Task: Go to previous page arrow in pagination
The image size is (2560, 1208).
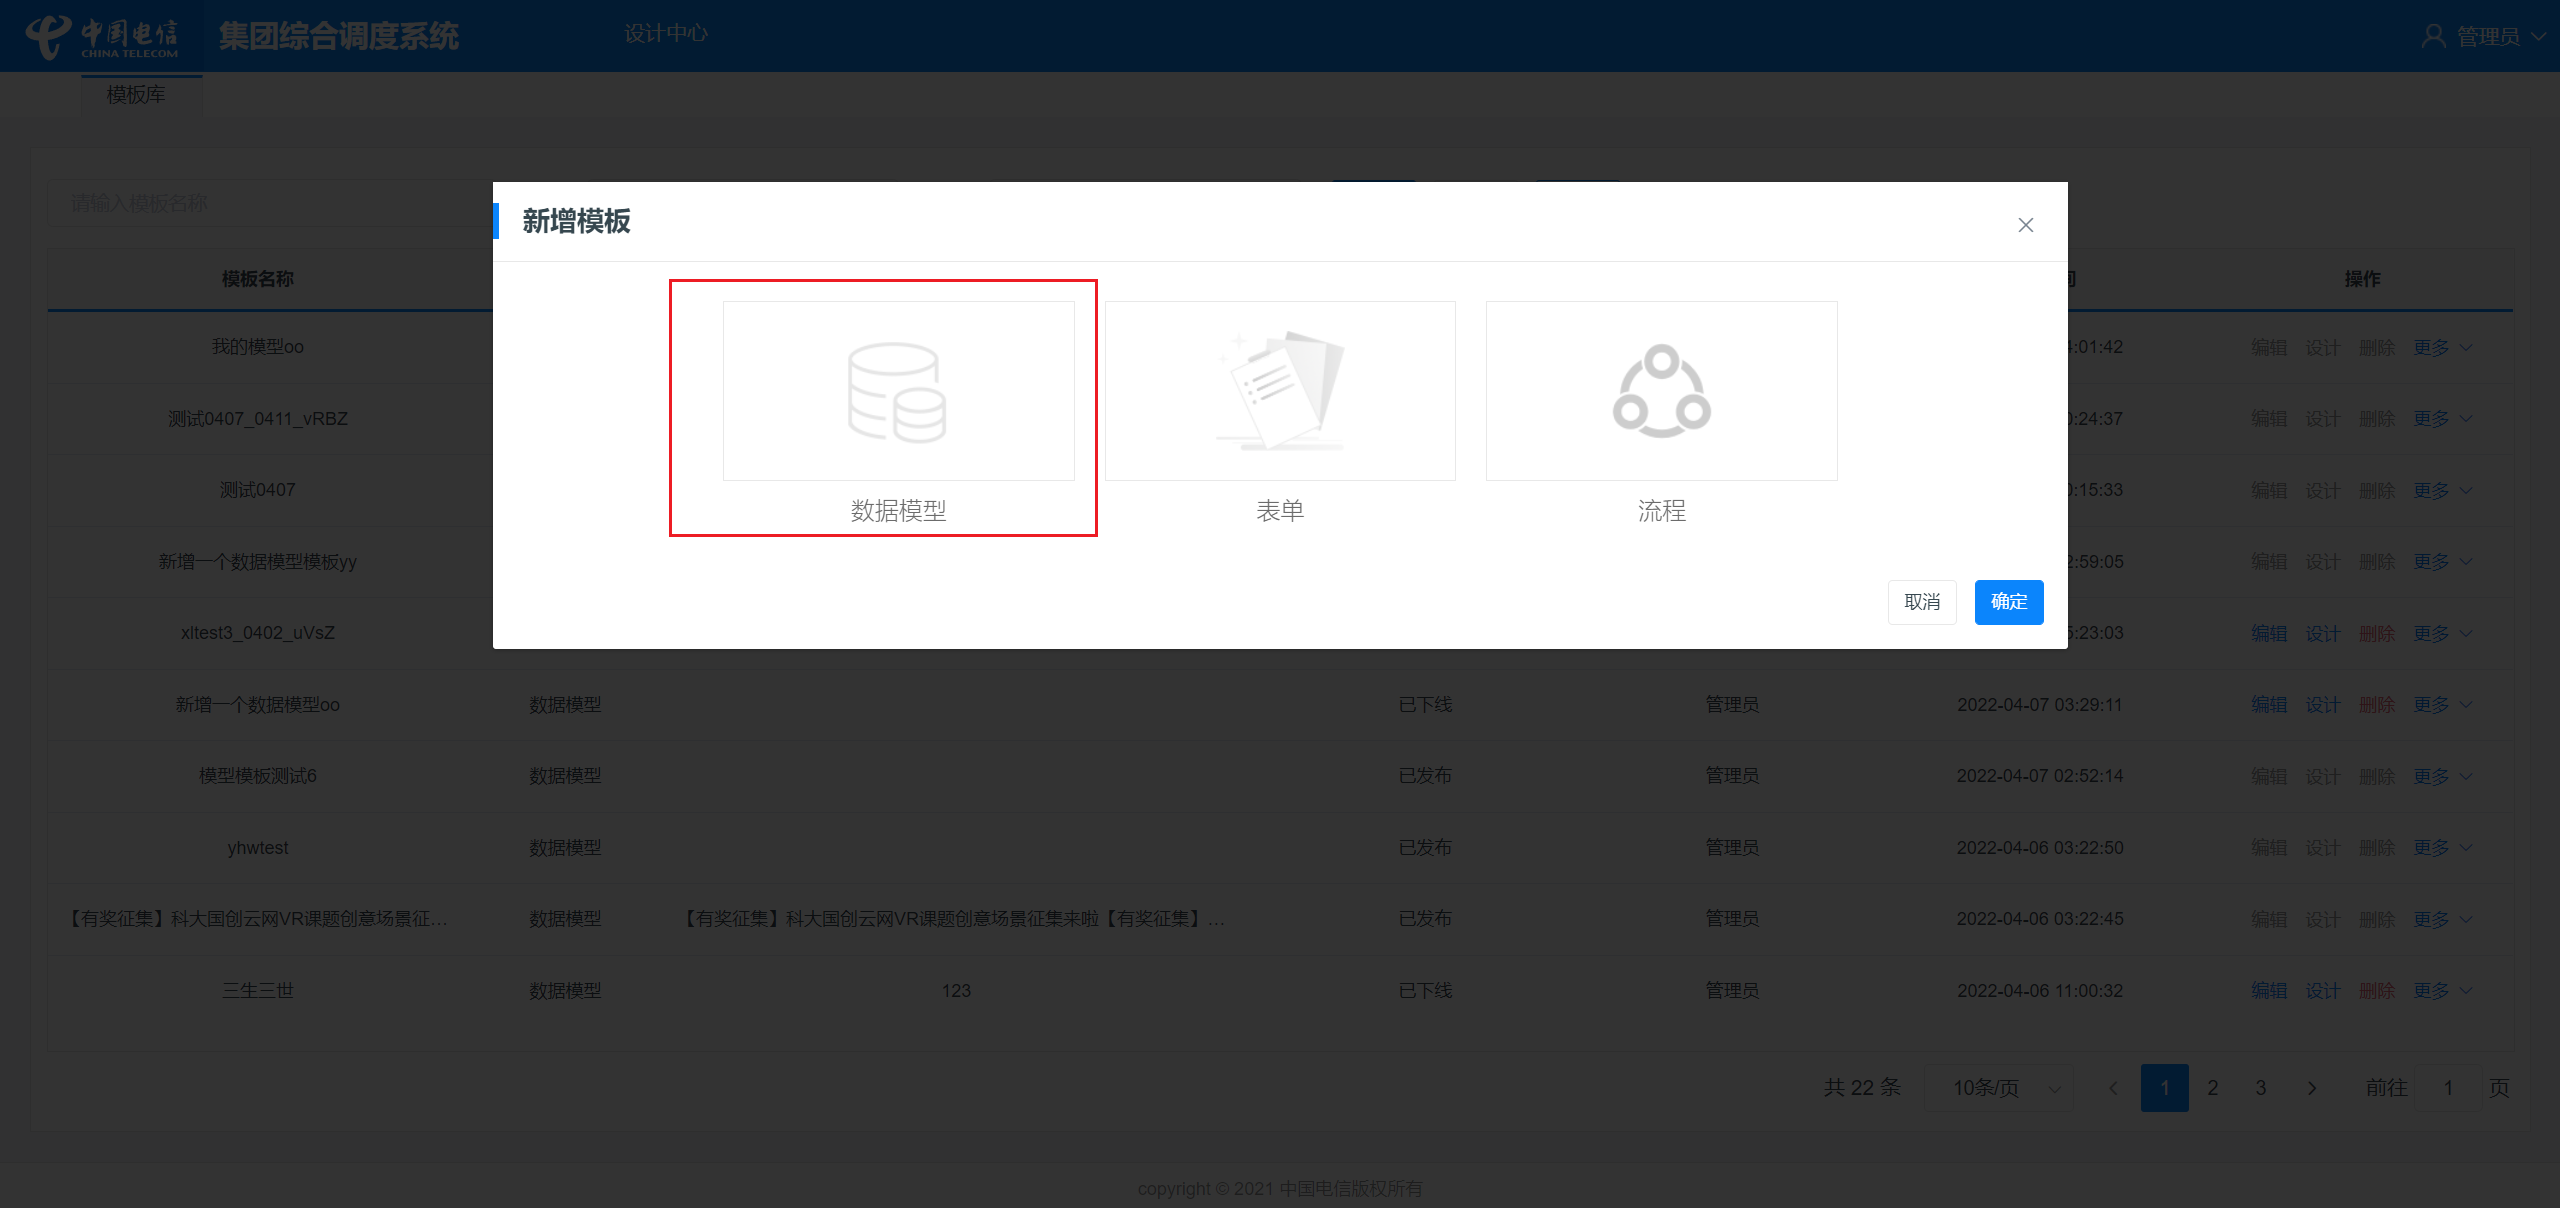Action: pyautogui.click(x=2113, y=1088)
